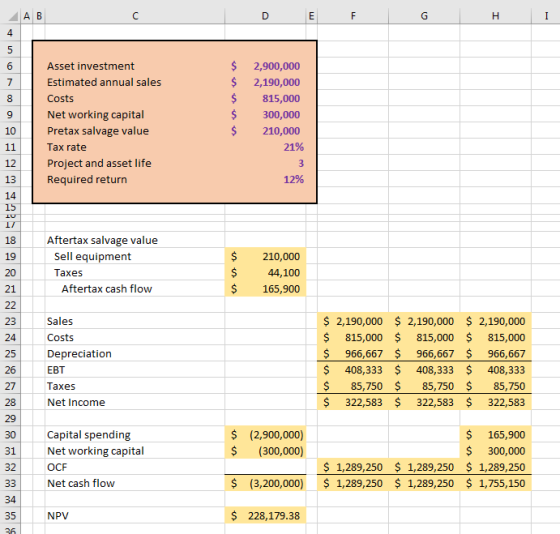This screenshot has height=534, width=560.
Task: Select the (2,900,000) capital spending cell
Action: [x=265, y=435]
